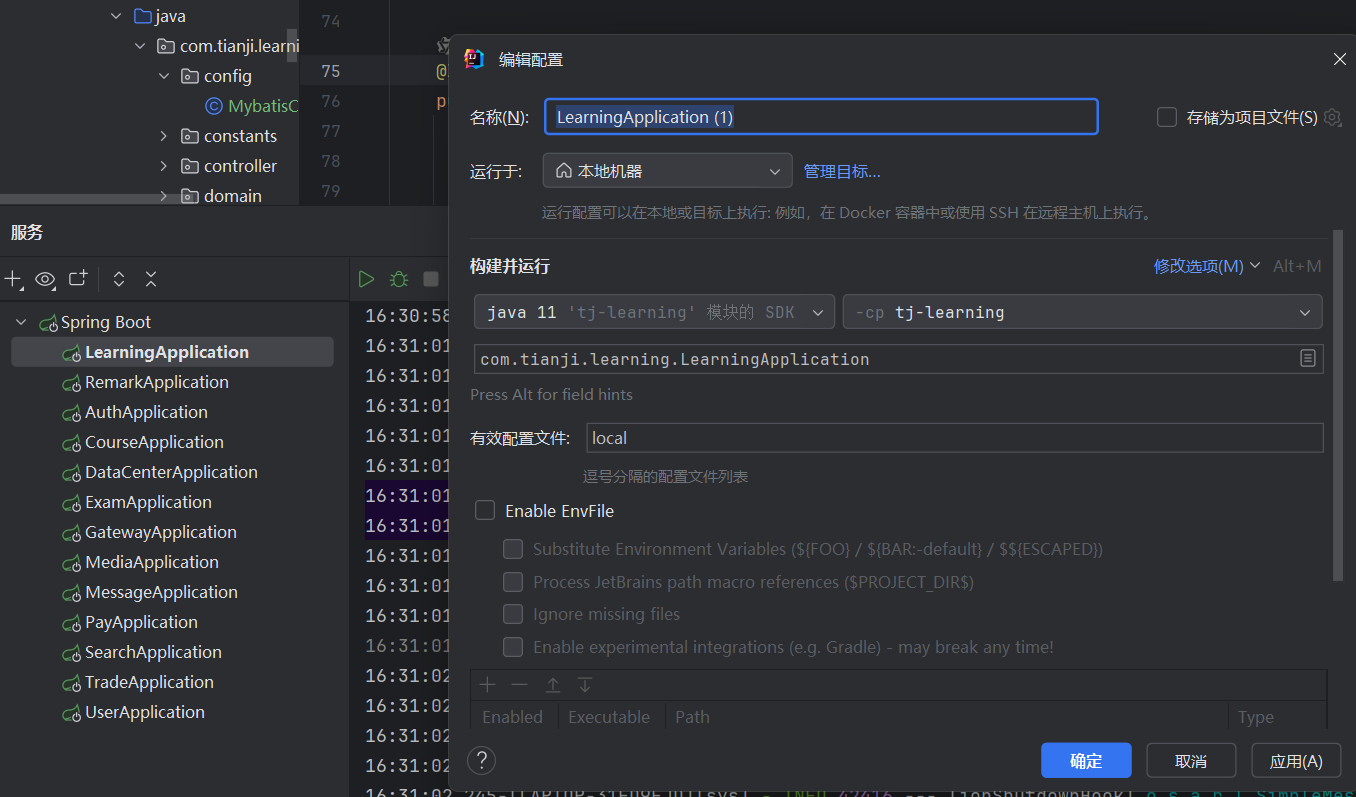Remove EnvFile entry with minus icon
This screenshot has width=1356, height=797.
click(x=519, y=685)
